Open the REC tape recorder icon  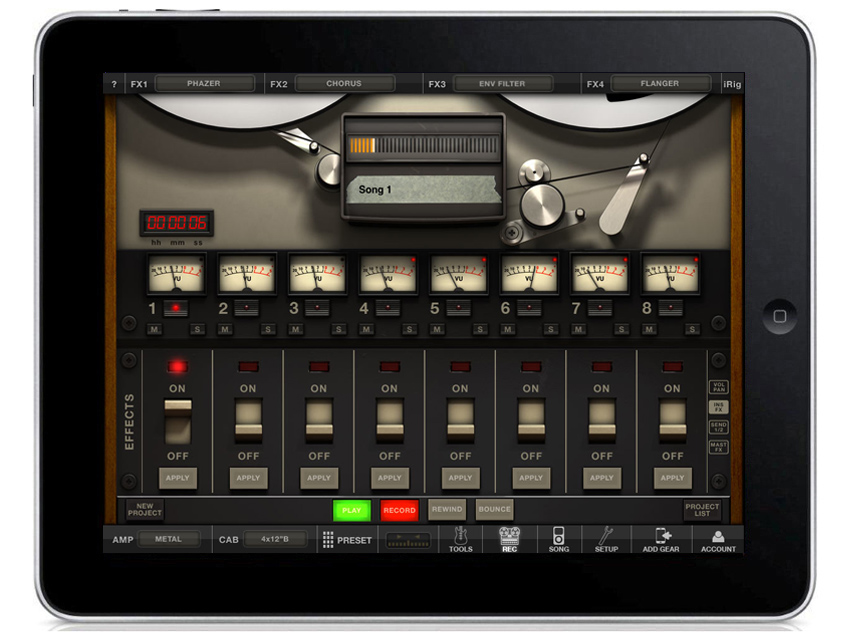coord(509,539)
